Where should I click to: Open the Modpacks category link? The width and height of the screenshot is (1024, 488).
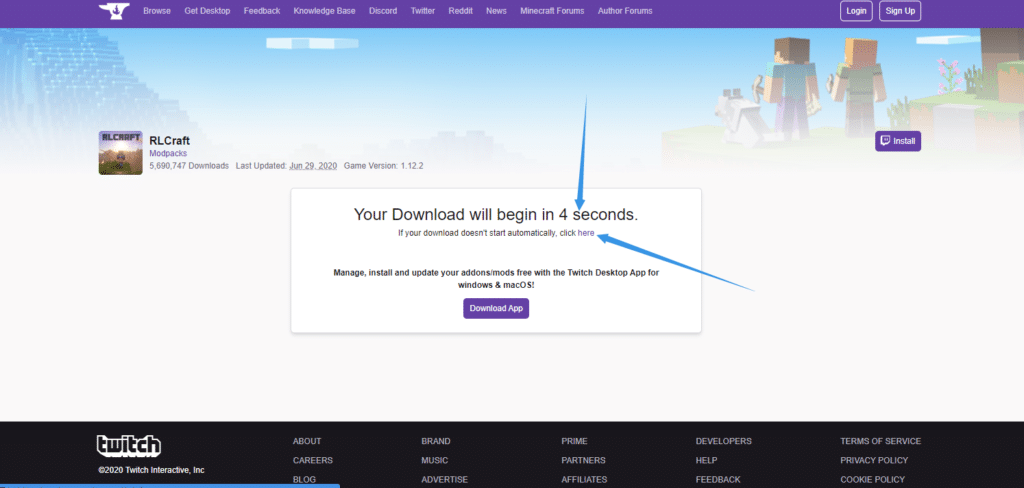(168, 154)
